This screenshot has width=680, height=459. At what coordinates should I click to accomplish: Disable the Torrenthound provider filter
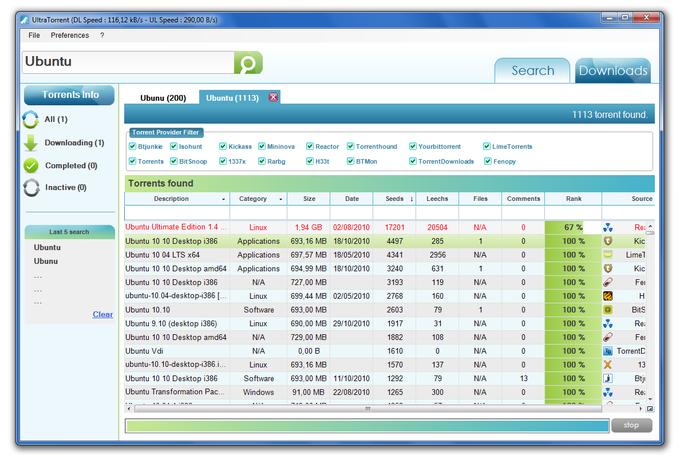pos(350,146)
